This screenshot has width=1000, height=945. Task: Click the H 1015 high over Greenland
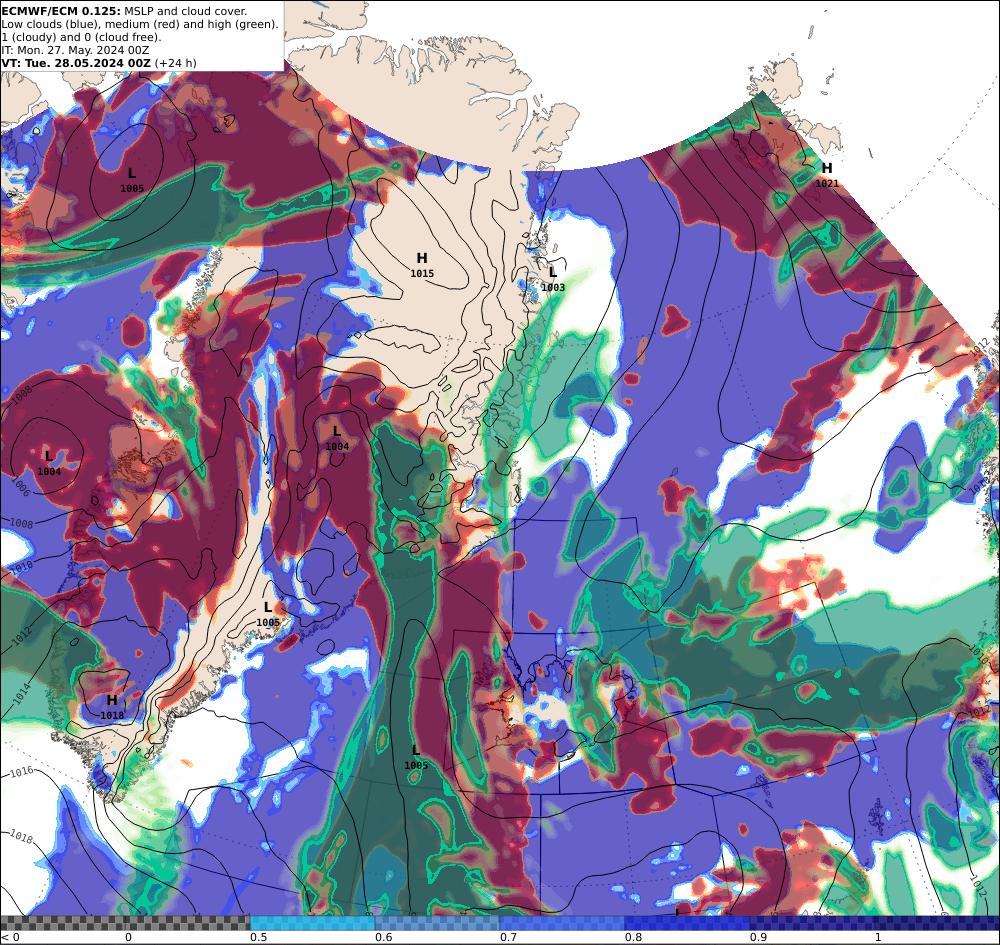point(422,265)
